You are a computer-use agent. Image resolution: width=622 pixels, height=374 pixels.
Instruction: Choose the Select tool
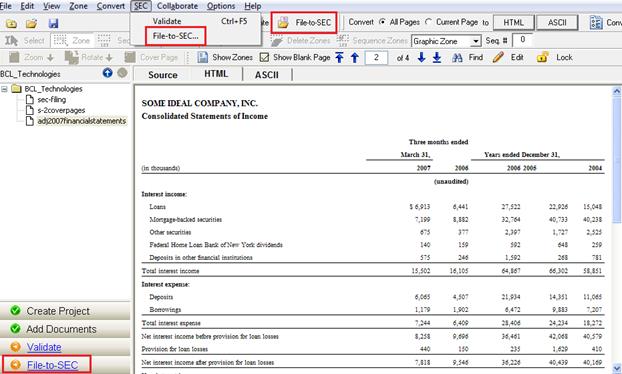click(25, 40)
